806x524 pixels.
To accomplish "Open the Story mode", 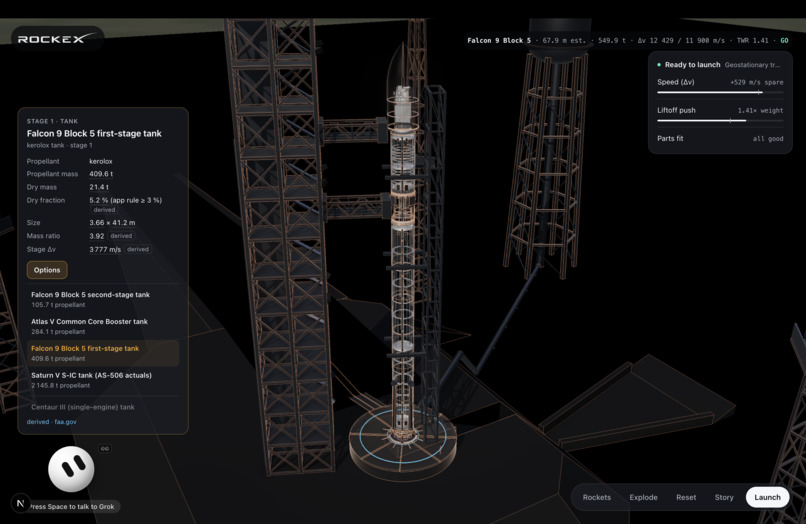I will [724, 497].
